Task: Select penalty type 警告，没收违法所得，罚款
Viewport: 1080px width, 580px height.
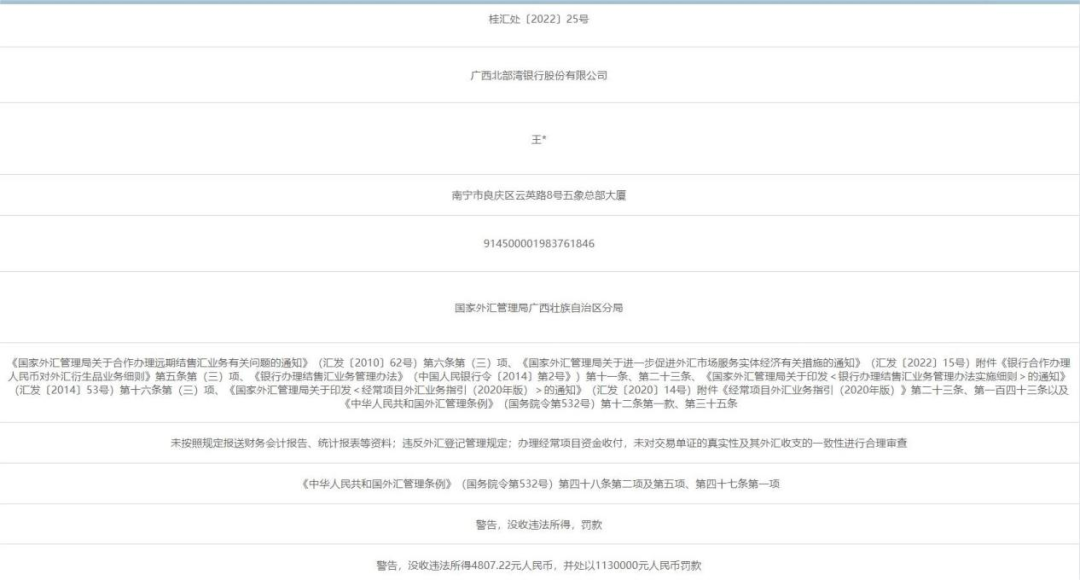Action: point(539,525)
